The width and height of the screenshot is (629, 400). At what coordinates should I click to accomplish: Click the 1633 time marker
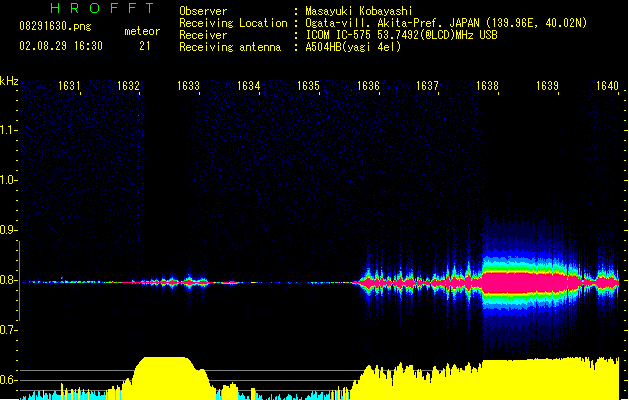point(189,86)
